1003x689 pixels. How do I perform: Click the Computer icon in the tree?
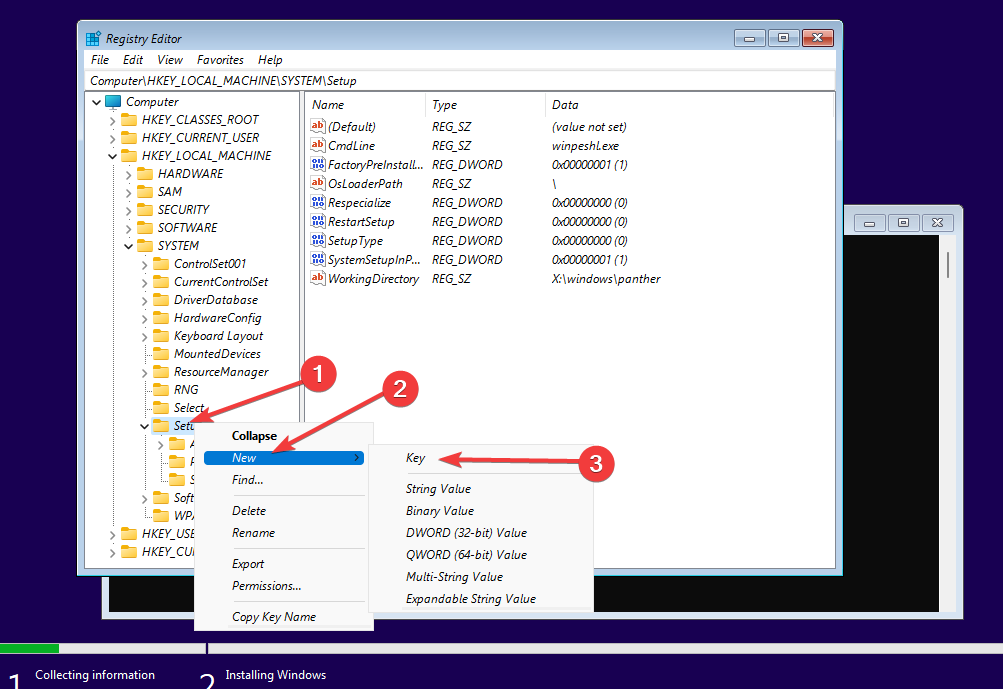(113, 102)
